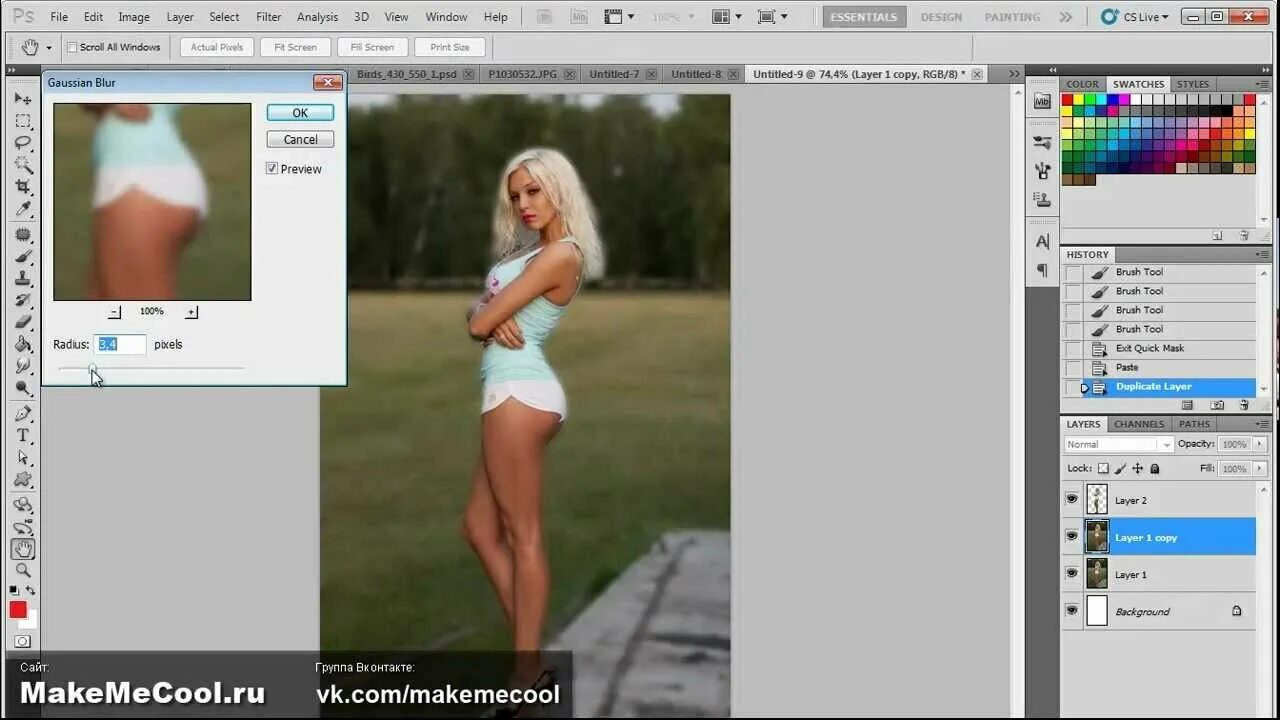Open the Filter menu

pyautogui.click(x=267, y=16)
